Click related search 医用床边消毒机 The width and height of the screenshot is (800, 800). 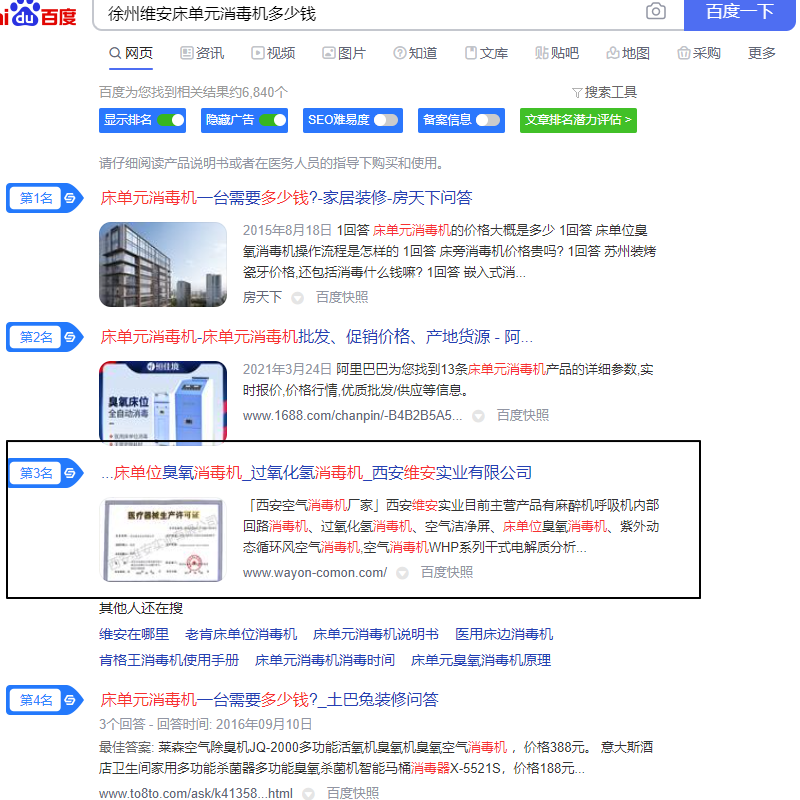point(504,635)
